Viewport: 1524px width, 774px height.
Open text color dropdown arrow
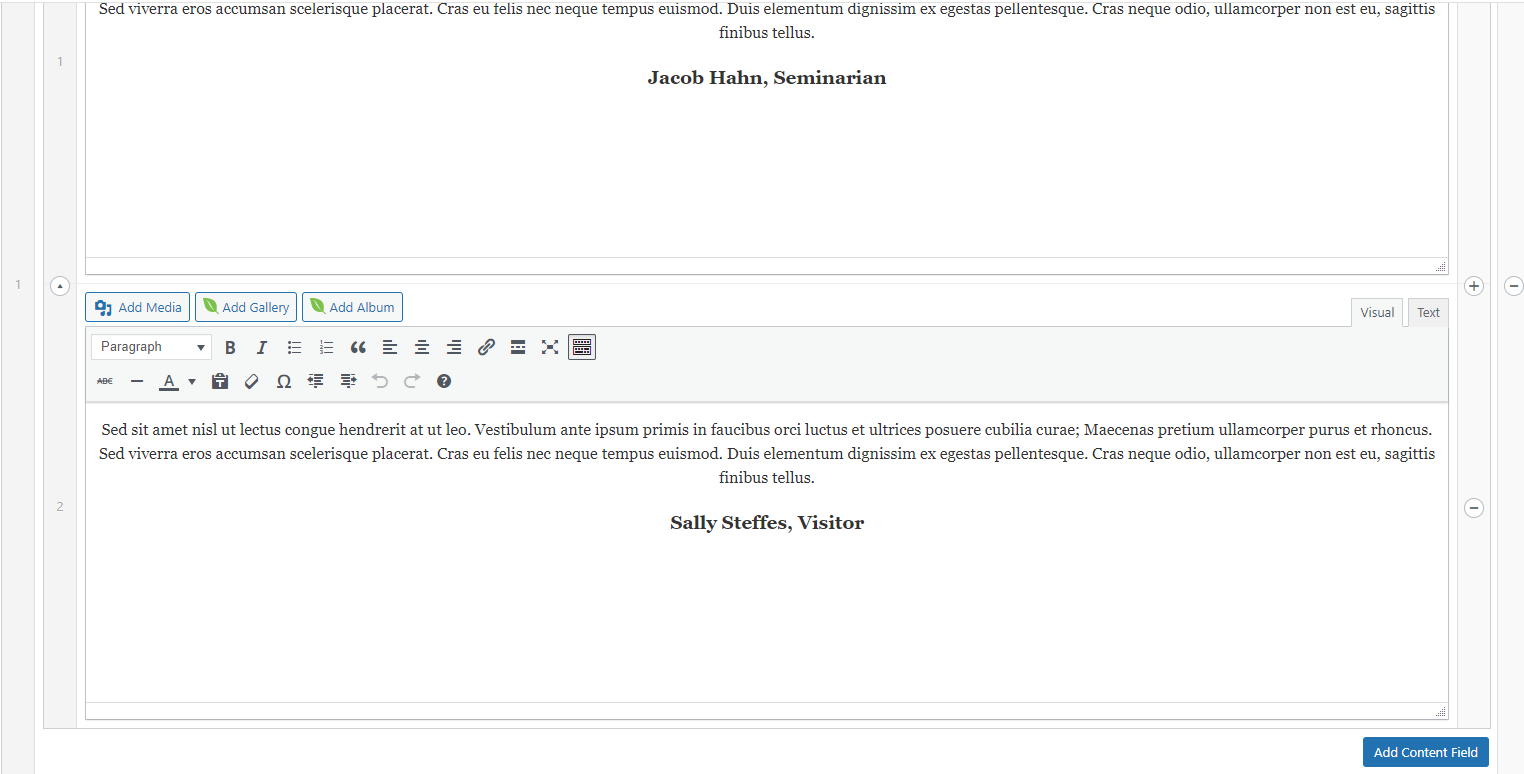point(192,381)
